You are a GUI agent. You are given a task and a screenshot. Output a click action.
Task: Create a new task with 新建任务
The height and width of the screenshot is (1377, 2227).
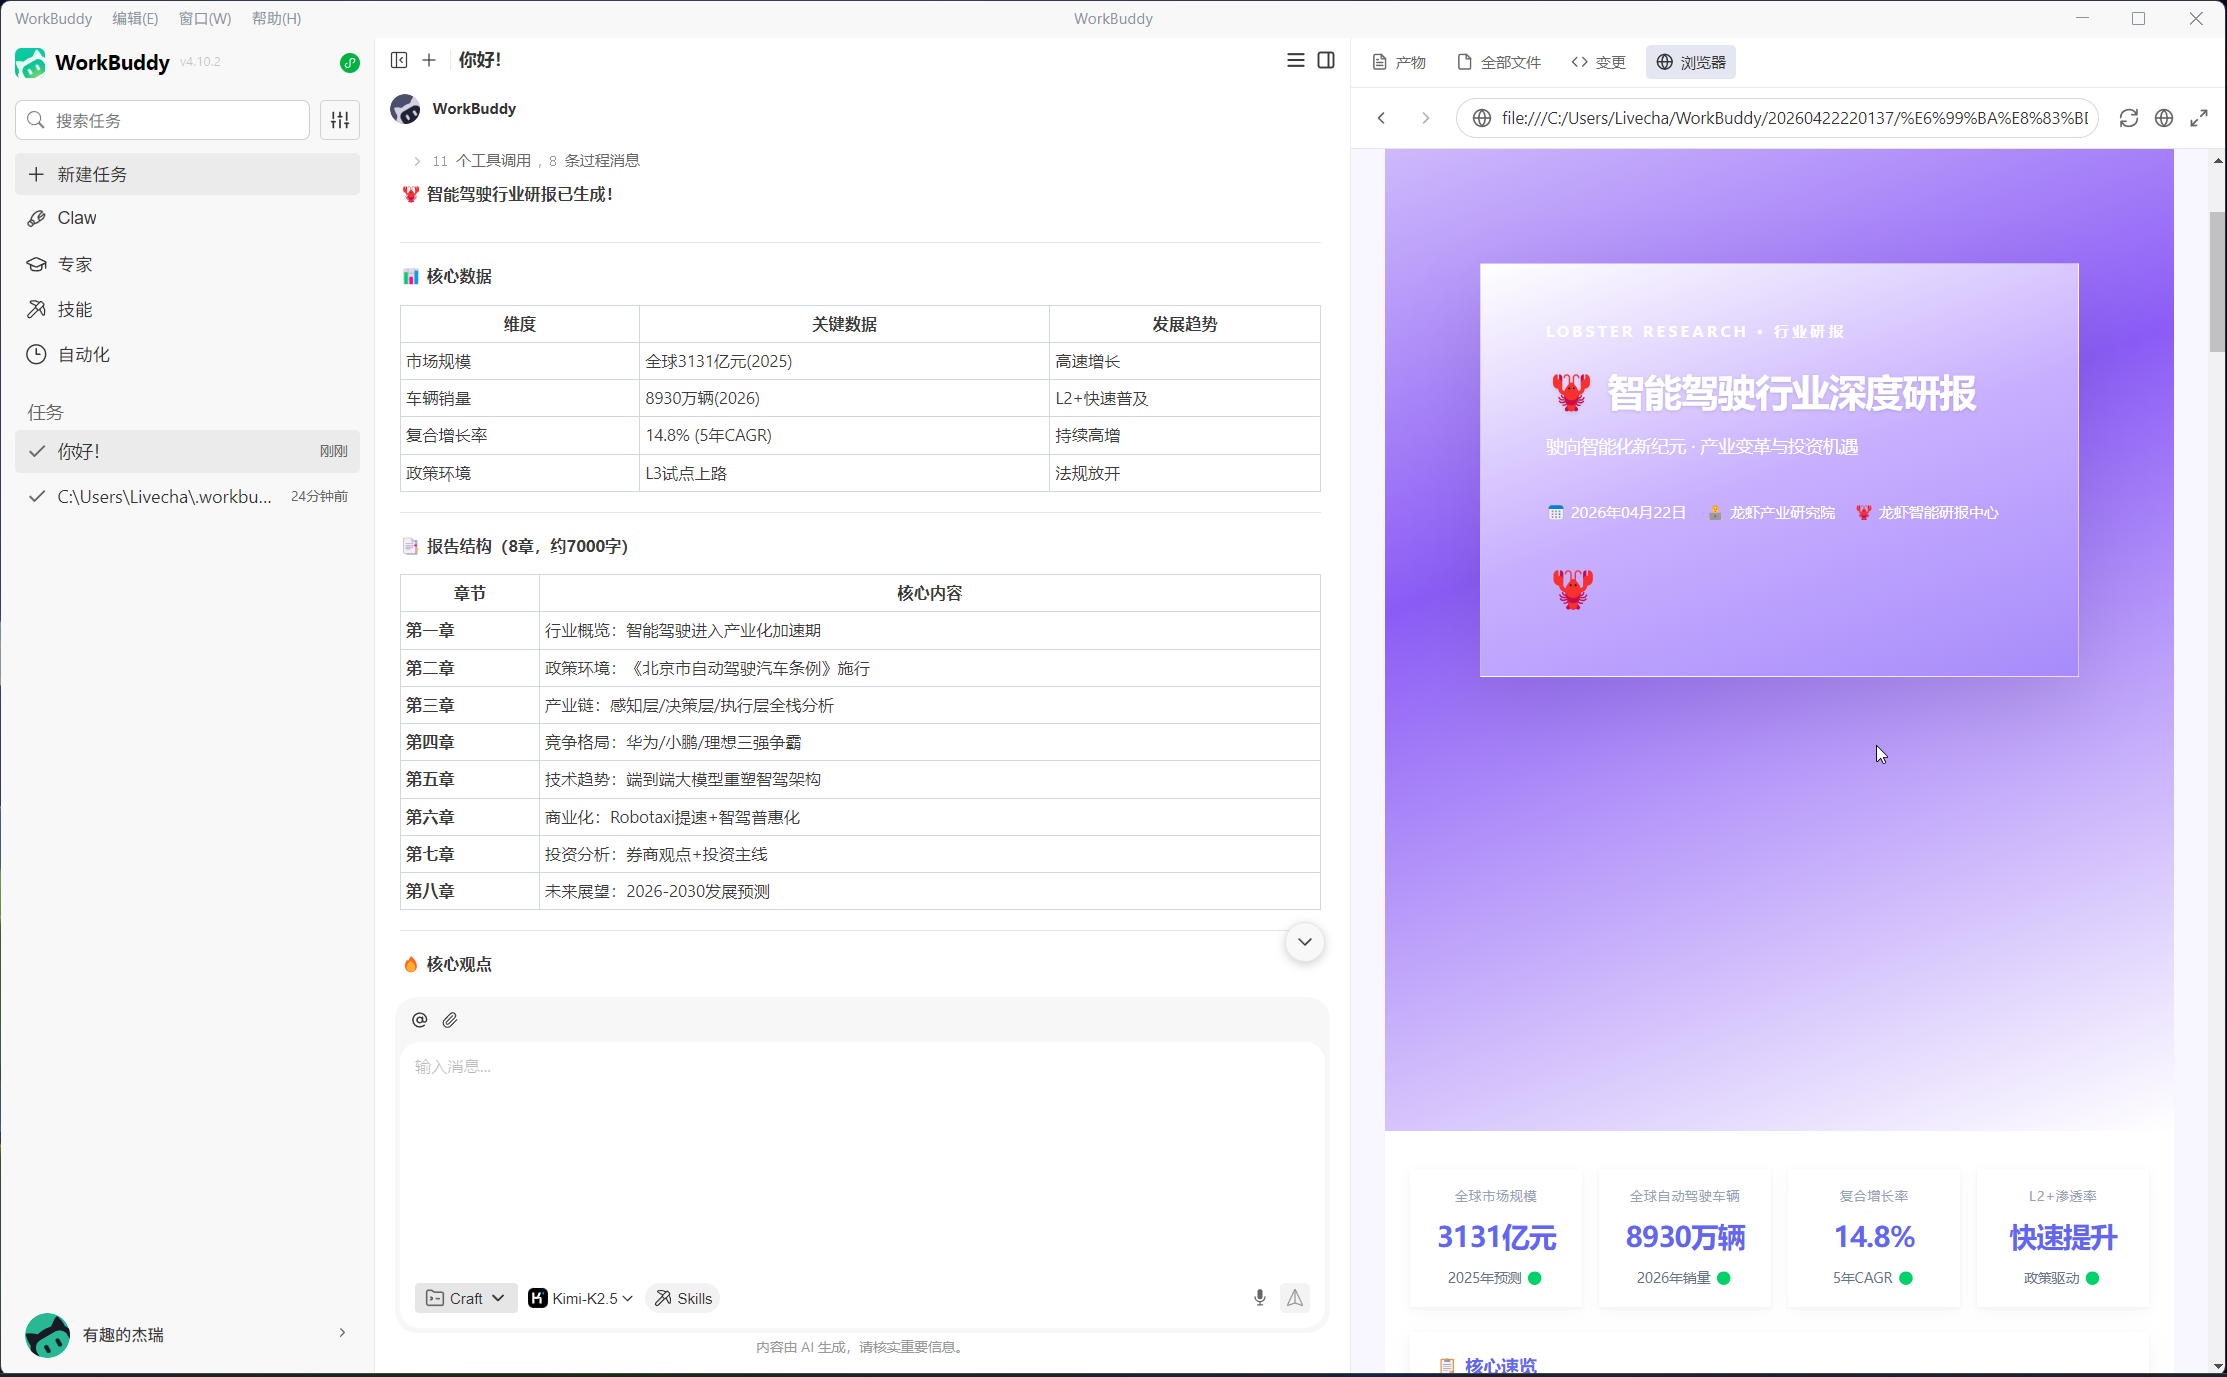point(187,174)
